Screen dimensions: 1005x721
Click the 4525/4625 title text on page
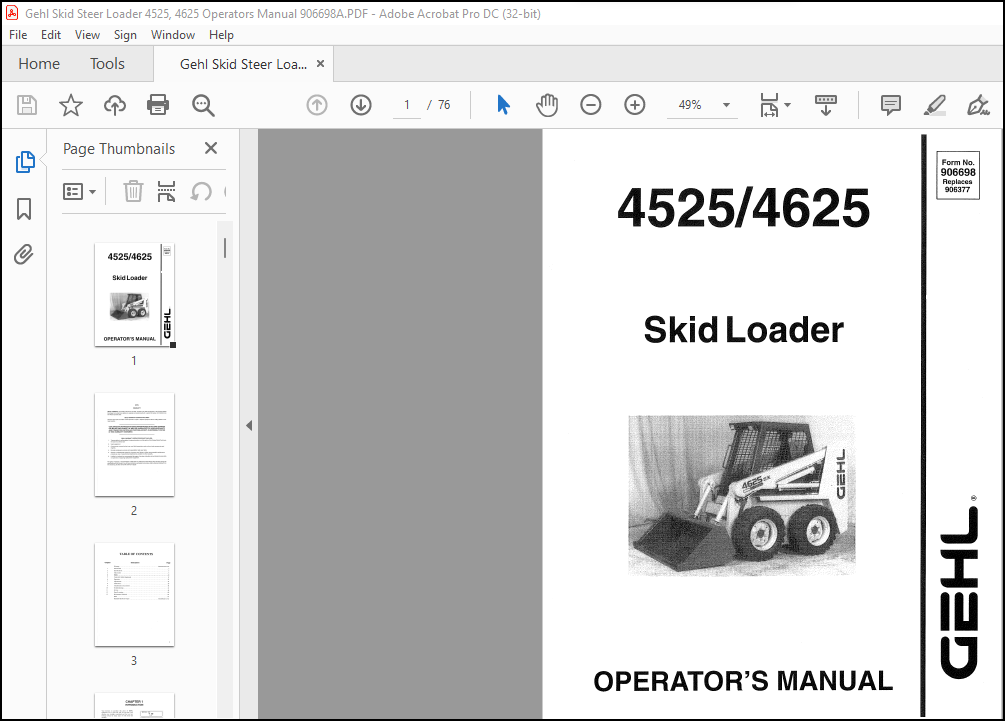743,208
